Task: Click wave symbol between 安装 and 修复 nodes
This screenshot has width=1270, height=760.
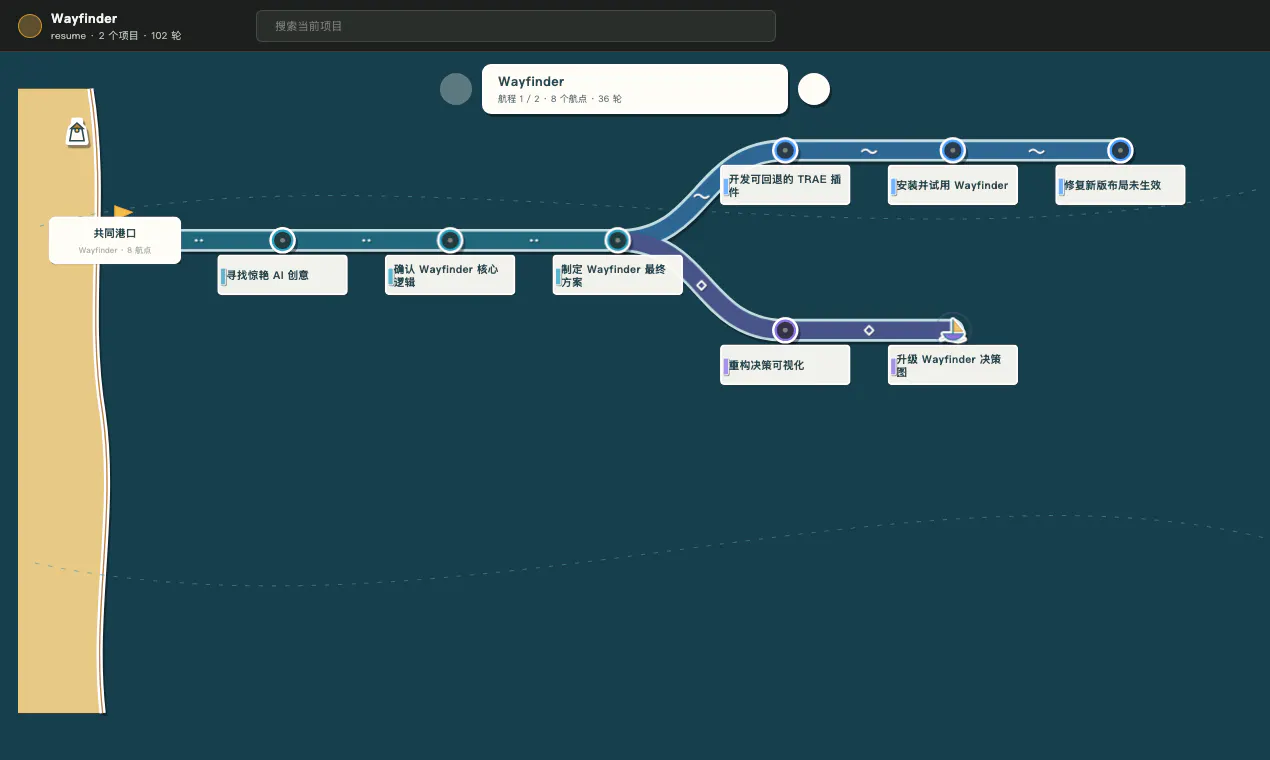Action: pyautogui.click(x=1037, y=151)
